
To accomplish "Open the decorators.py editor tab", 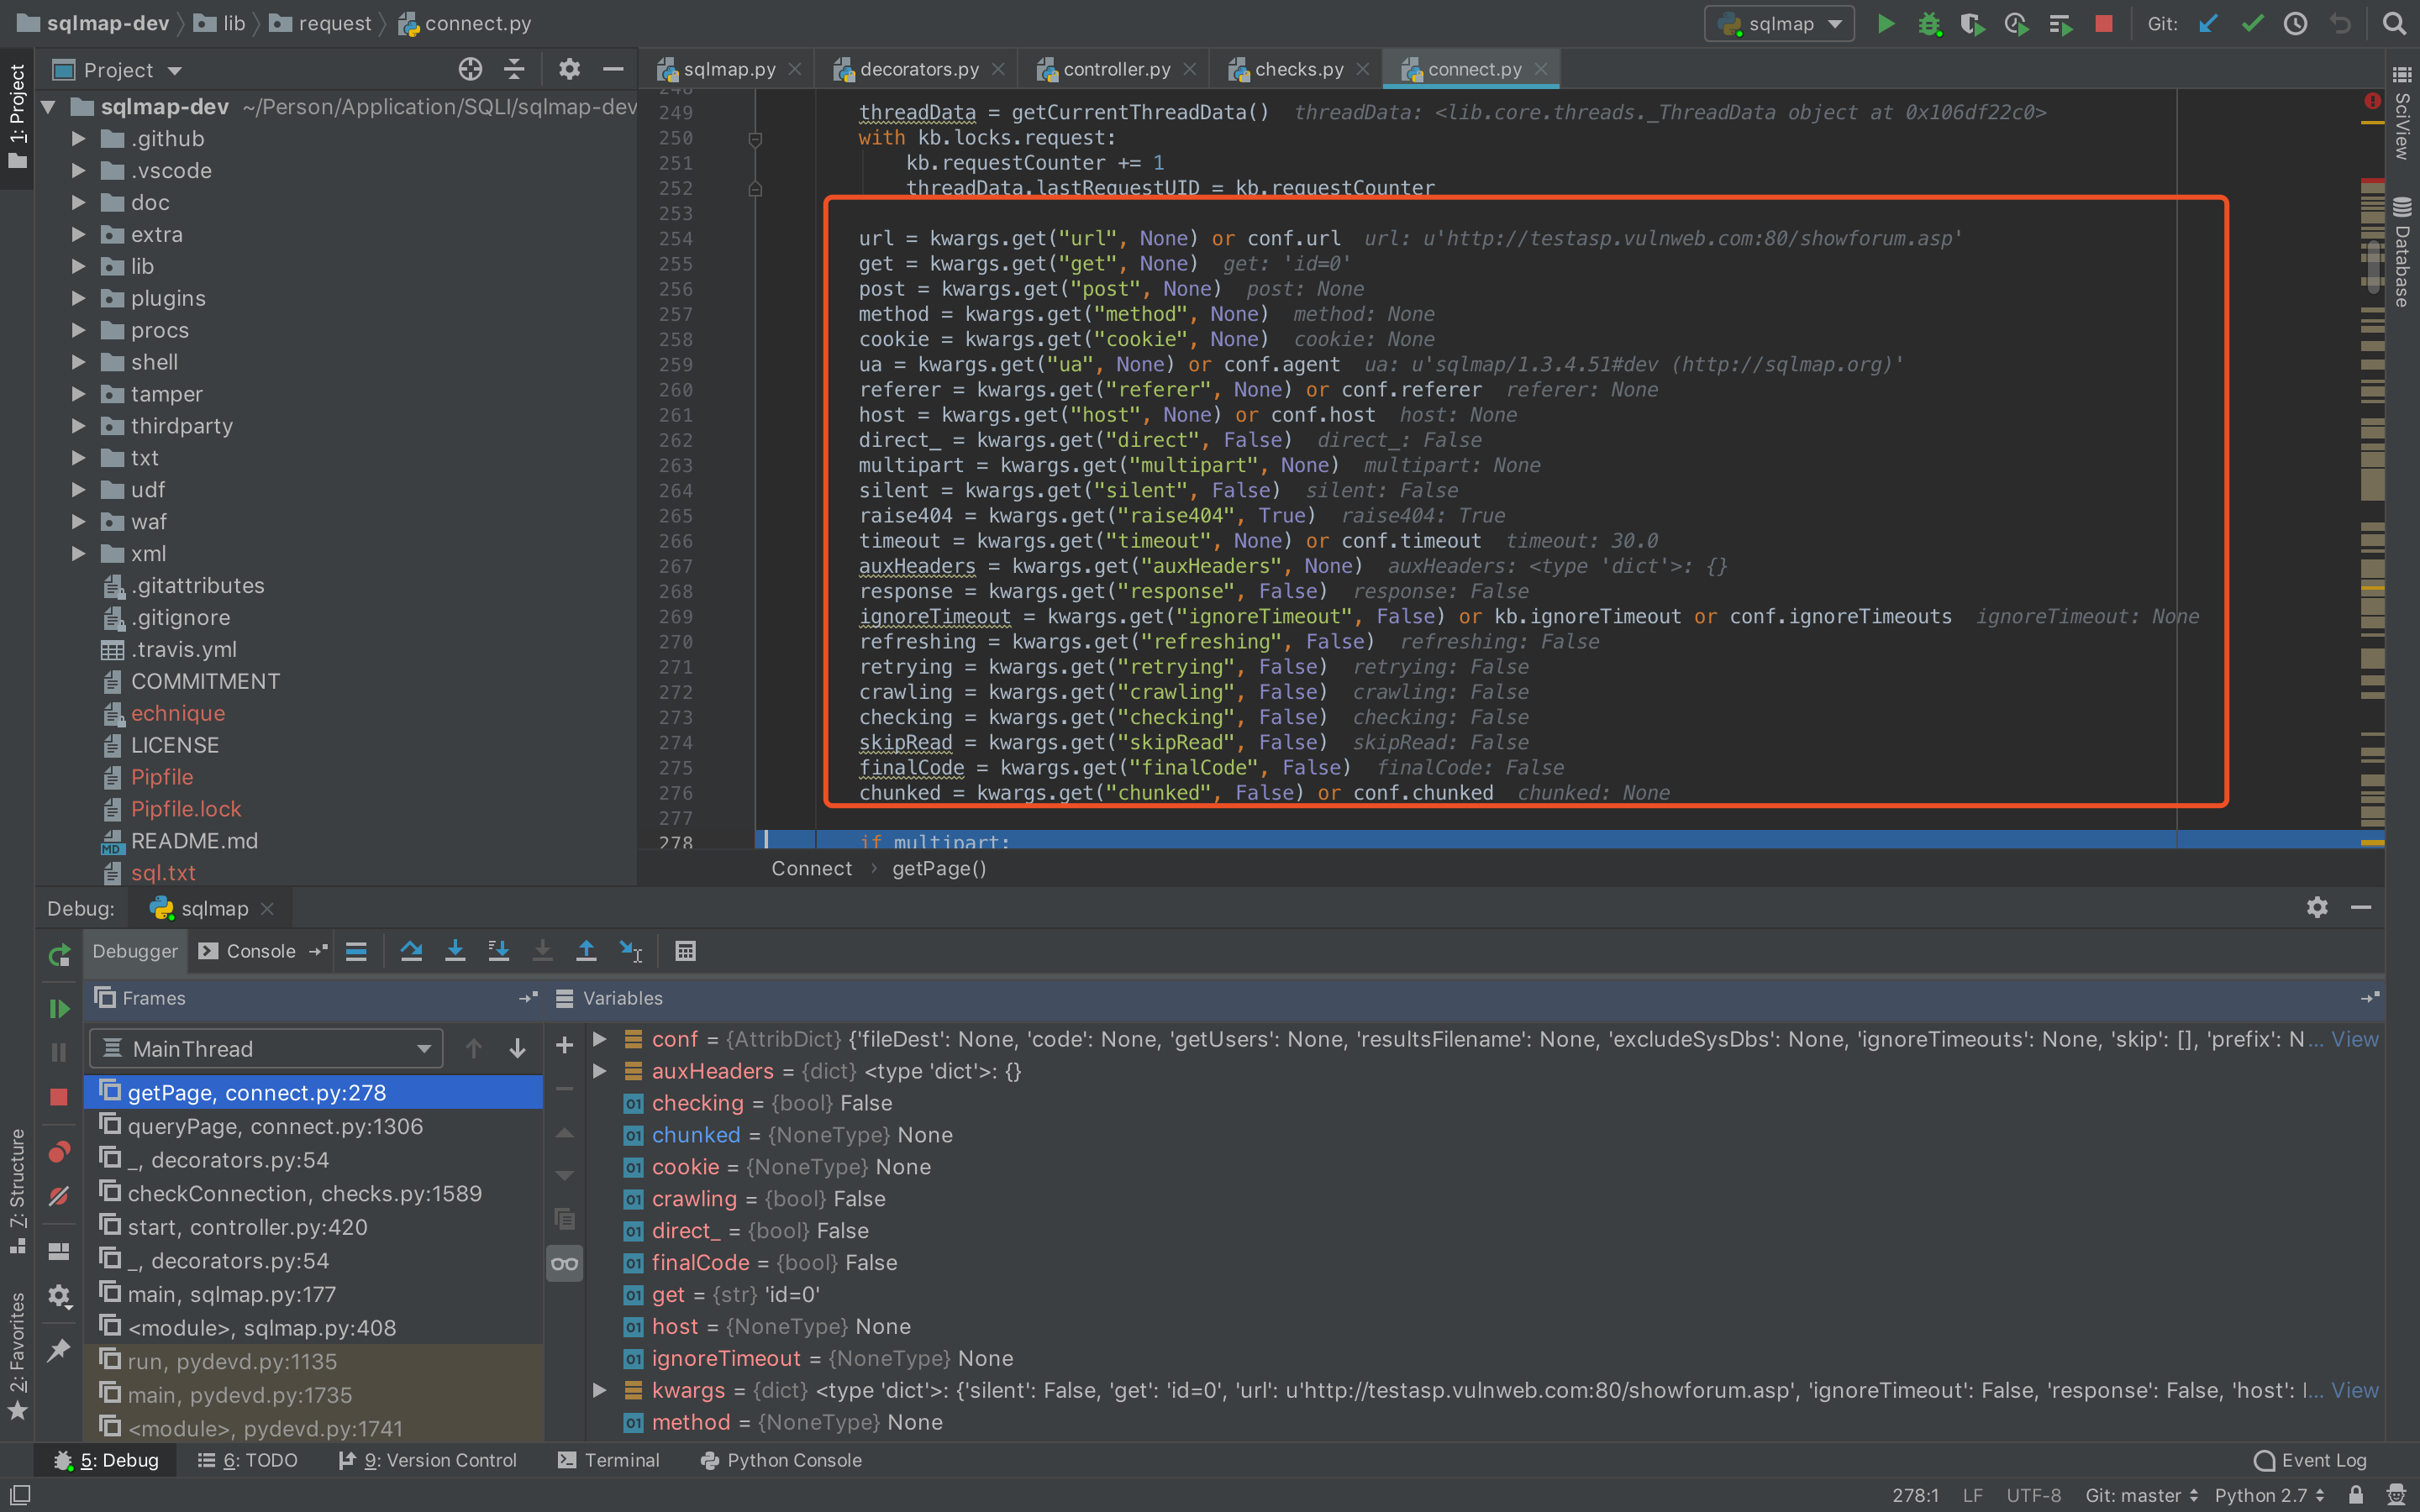I will pyautogui.click(x=915, y=68).
